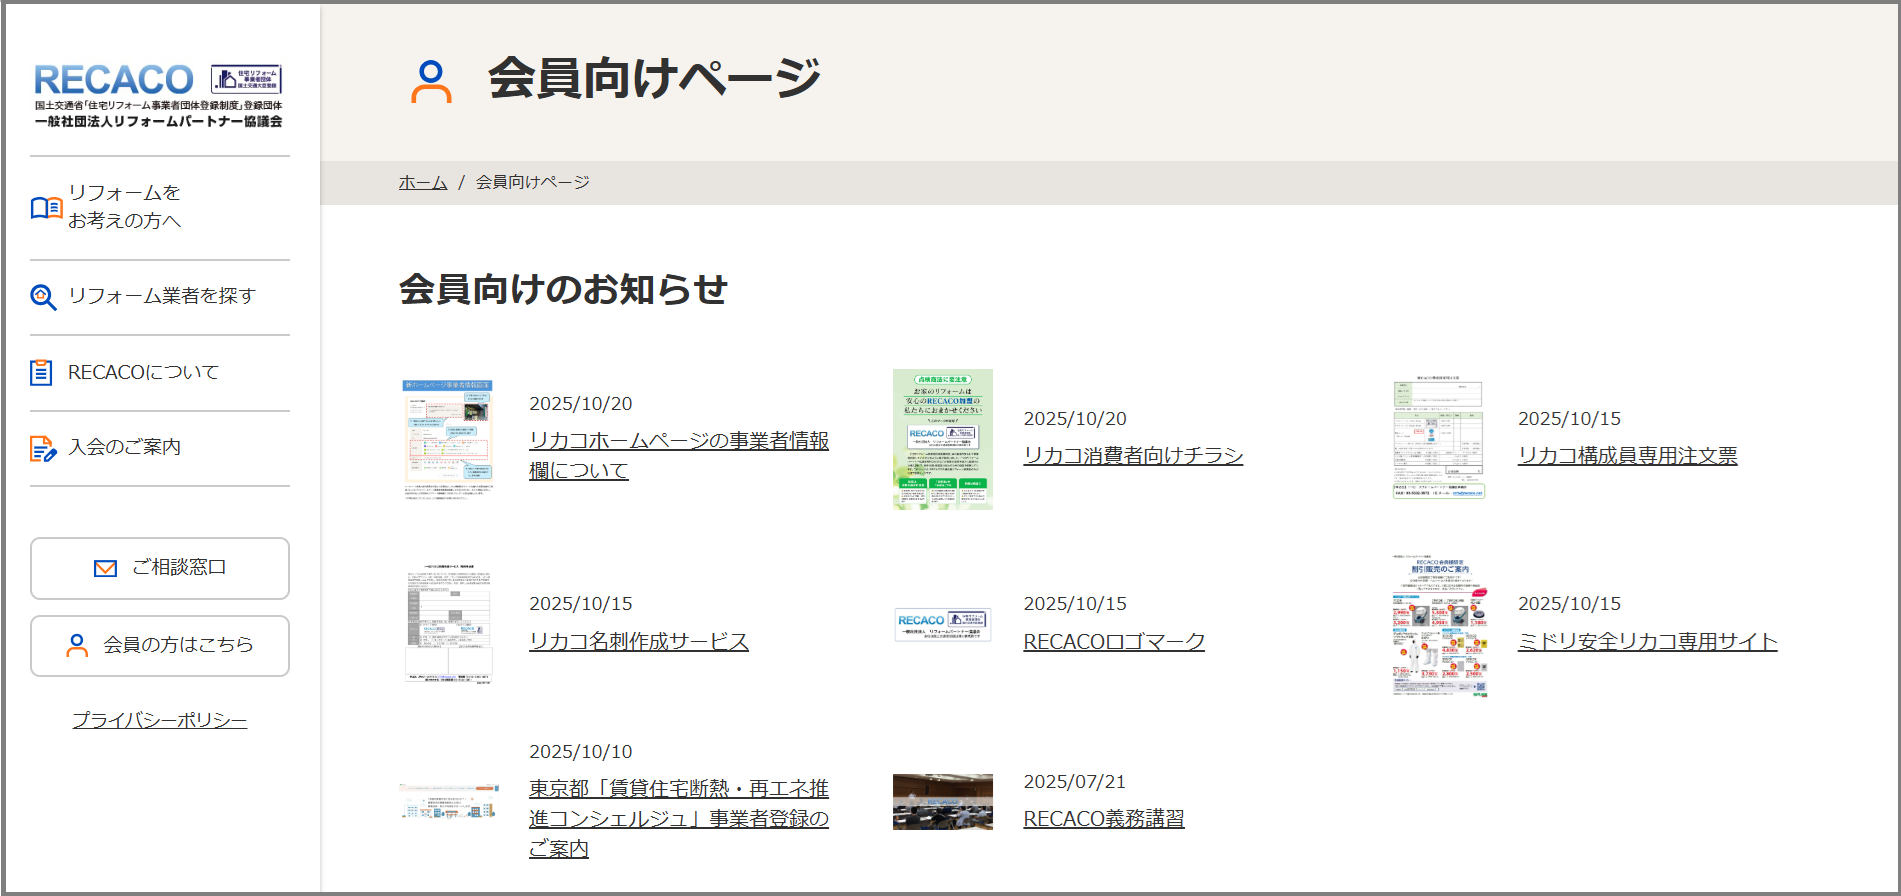Click the magnifier icon for リフォーム業者を探す
Viewport: 1901px width, 896px height.
coord(43,297)
